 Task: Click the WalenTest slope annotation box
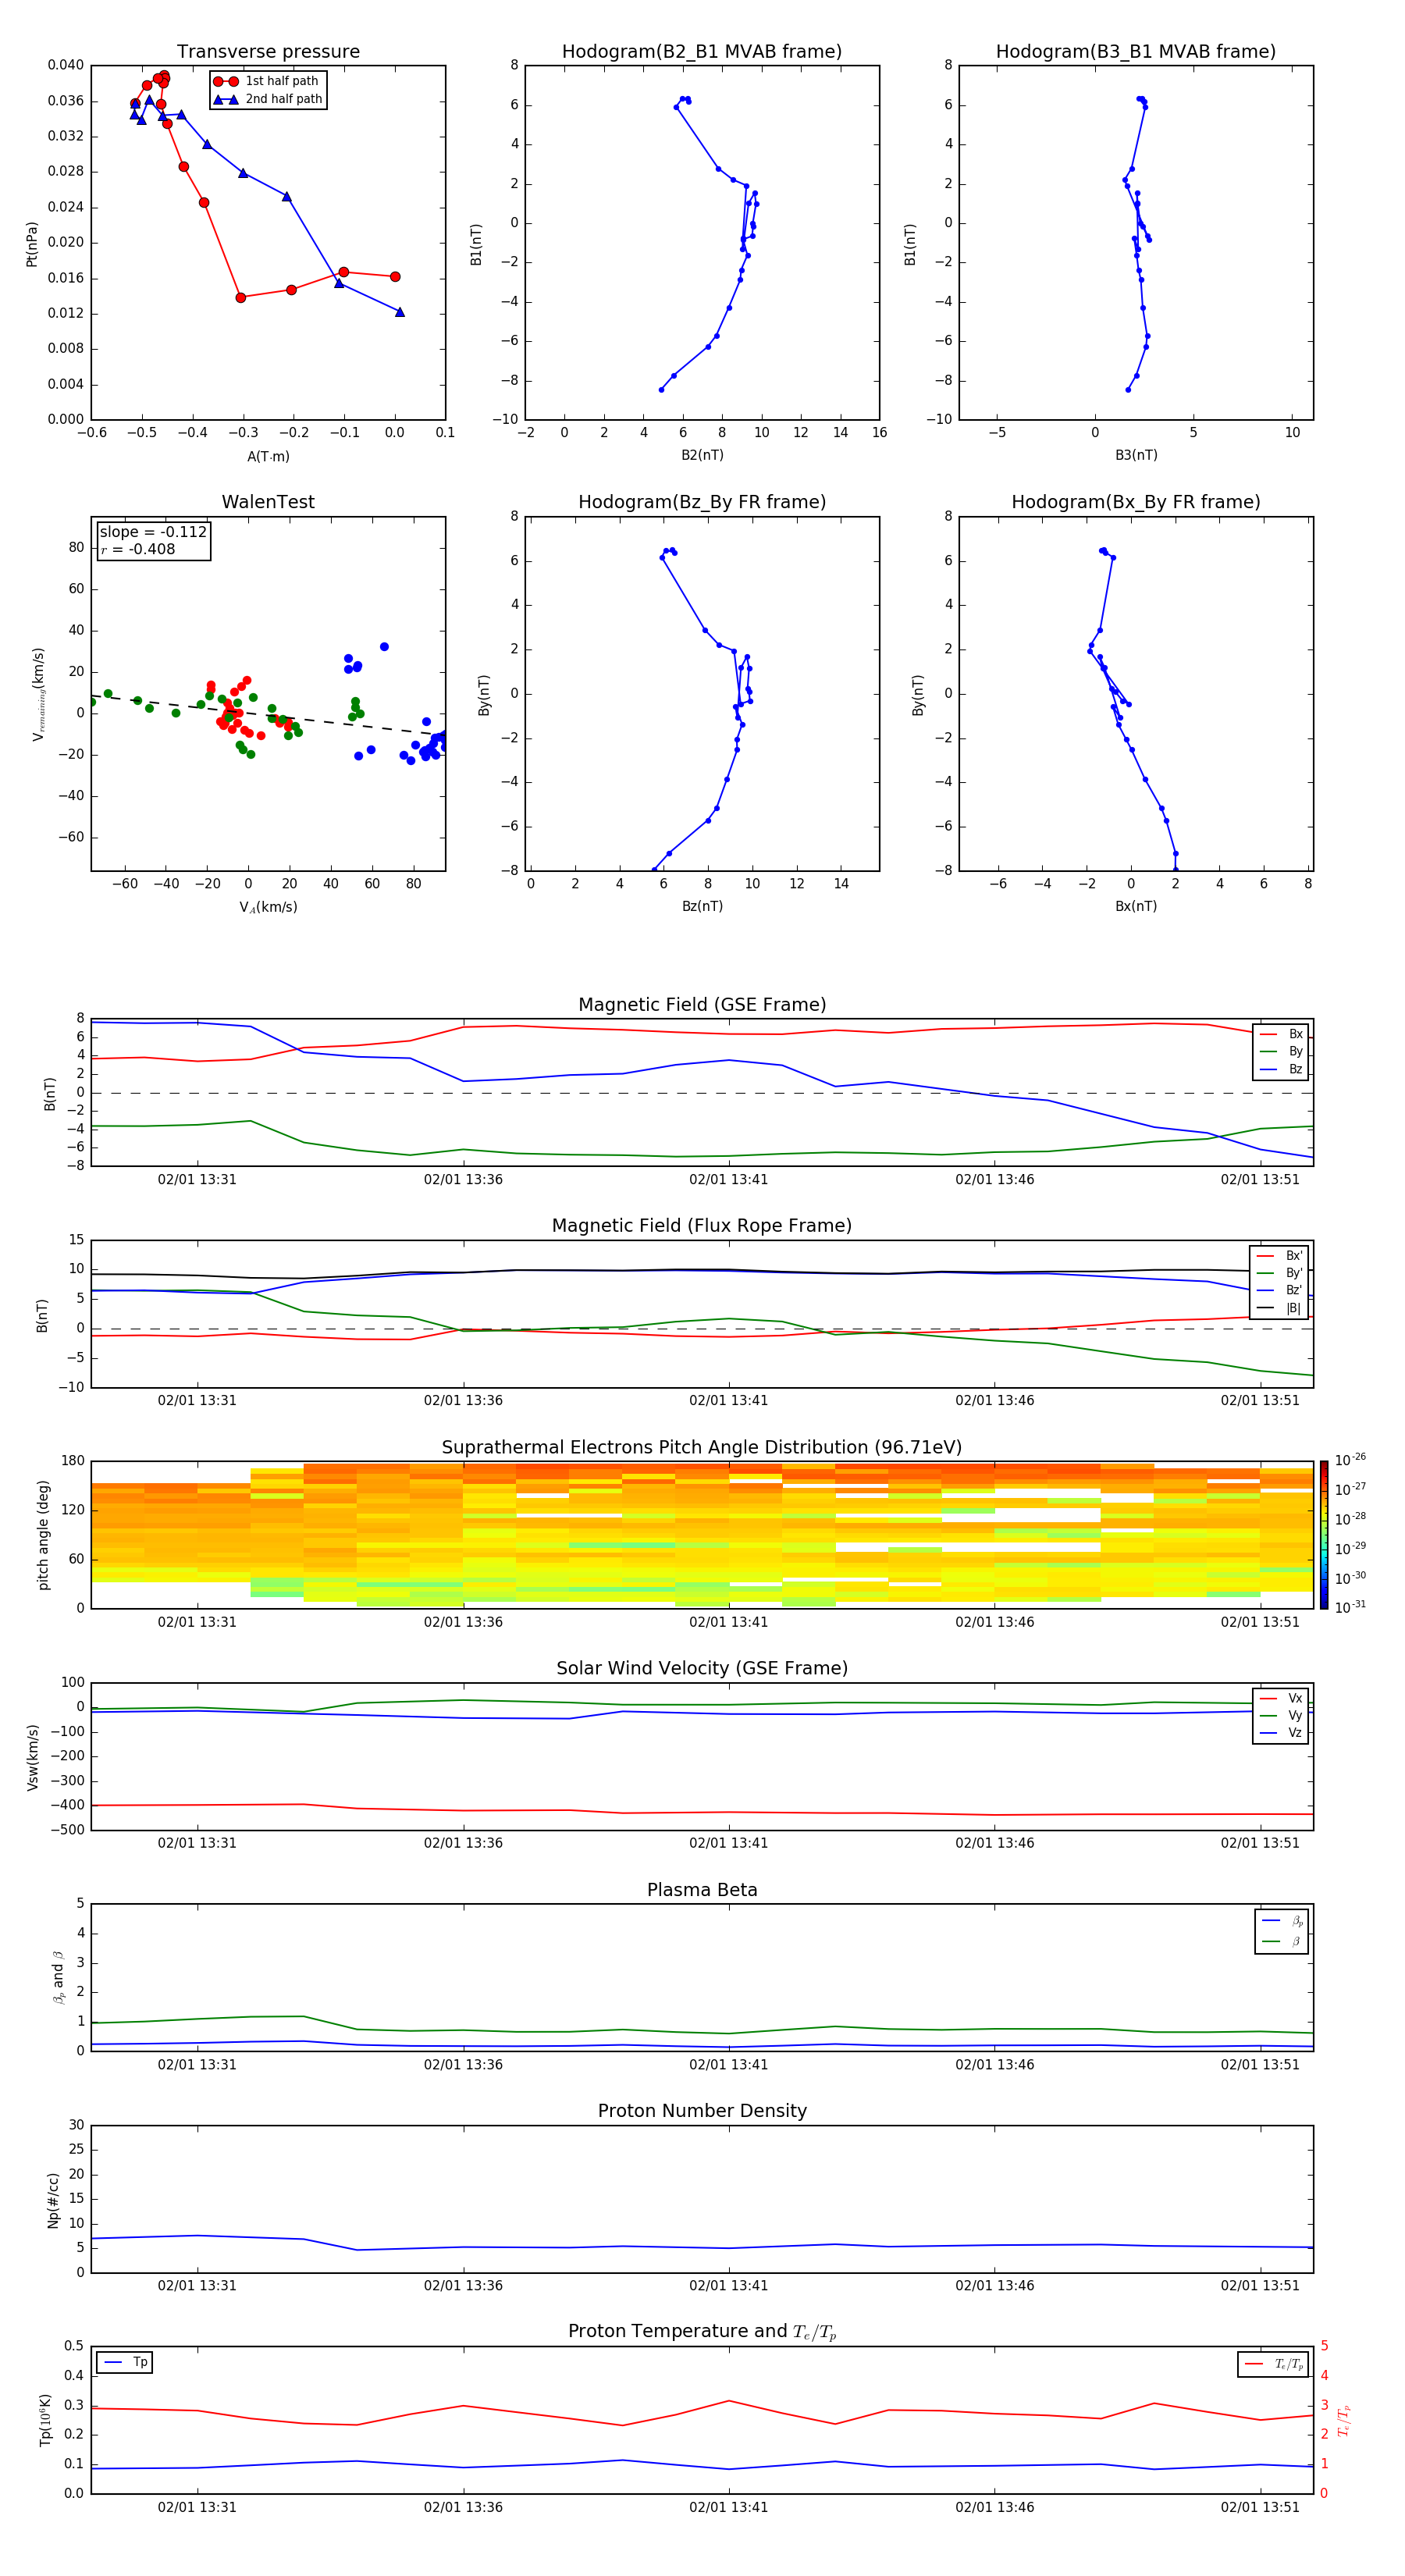153,541
